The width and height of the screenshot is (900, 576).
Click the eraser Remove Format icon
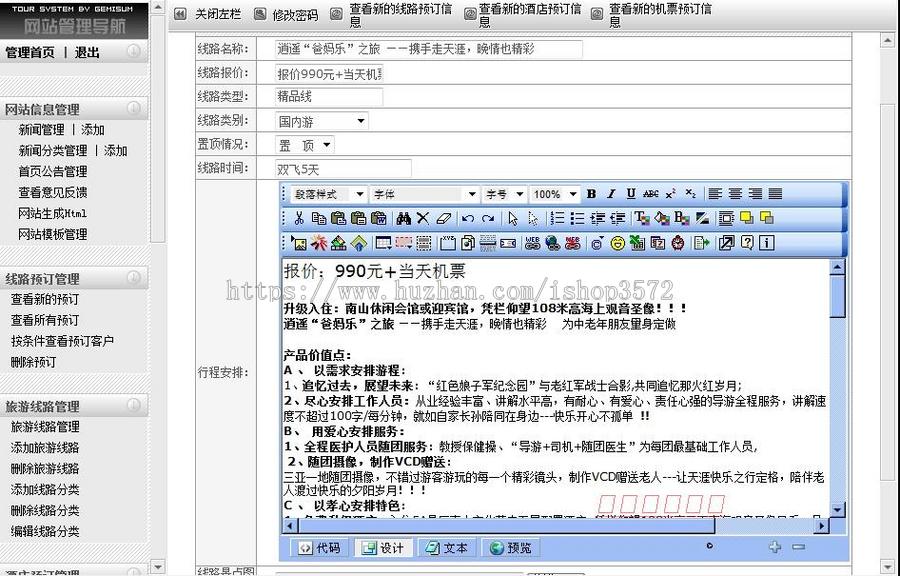click(444, 218)
